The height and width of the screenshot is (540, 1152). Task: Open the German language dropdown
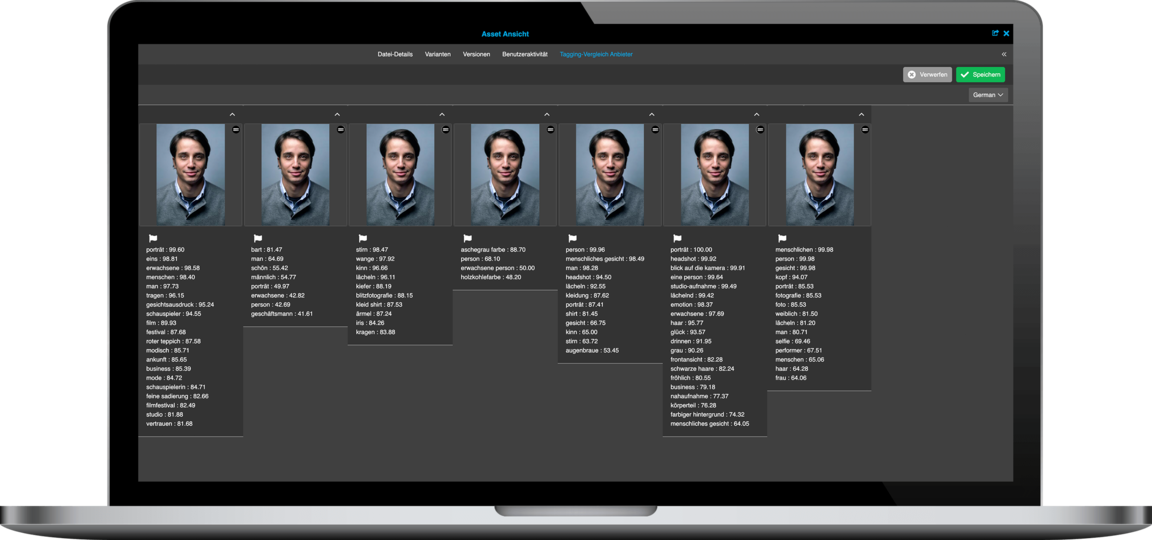[x=988, y=95]
